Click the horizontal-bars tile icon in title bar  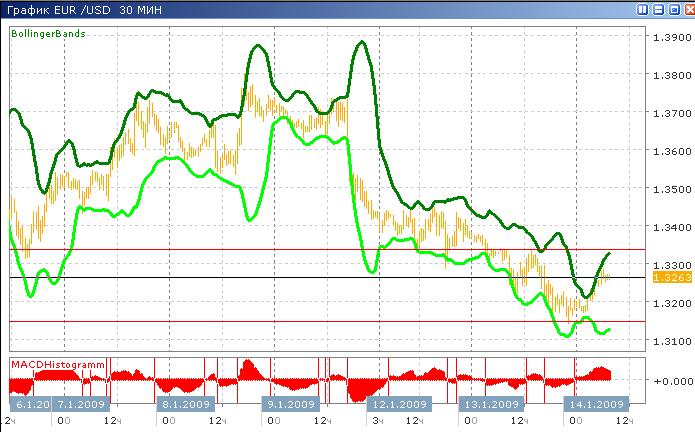click(x=657, y=9)
